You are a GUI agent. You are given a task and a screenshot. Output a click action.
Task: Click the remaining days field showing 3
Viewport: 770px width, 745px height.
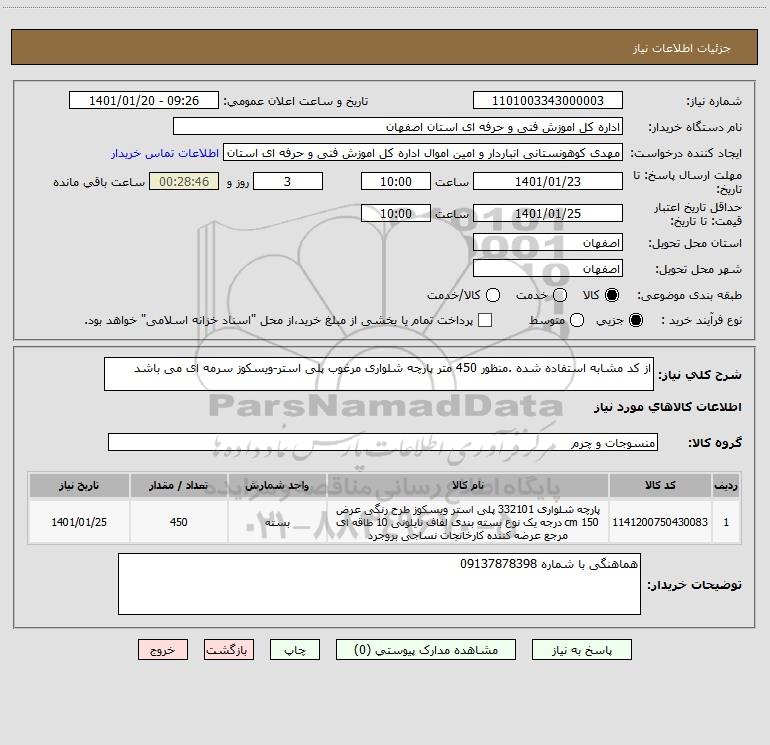288,181
